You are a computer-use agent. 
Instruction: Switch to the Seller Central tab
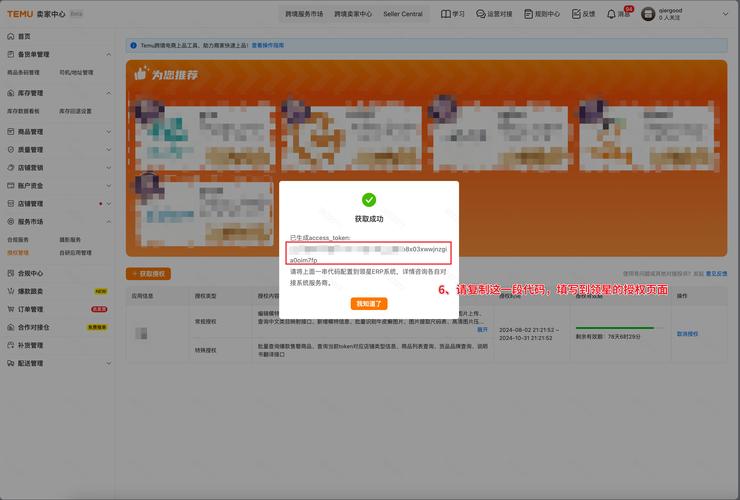[x=403, y=14]
